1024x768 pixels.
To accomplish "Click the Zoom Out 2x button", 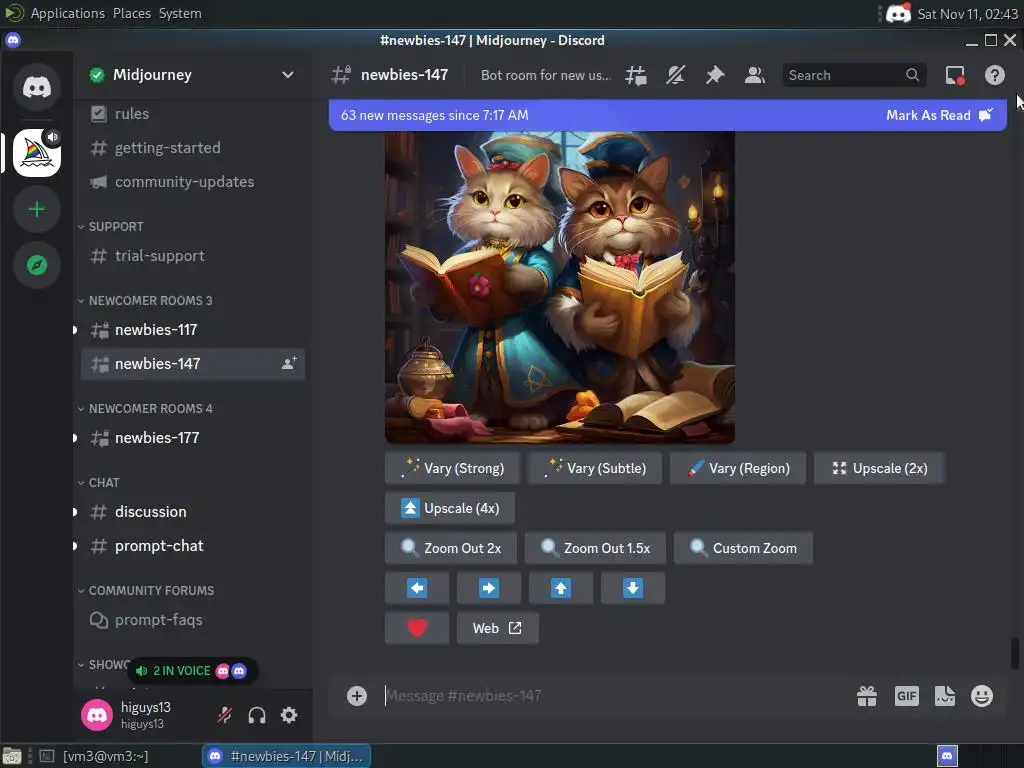I will point(451,548).
